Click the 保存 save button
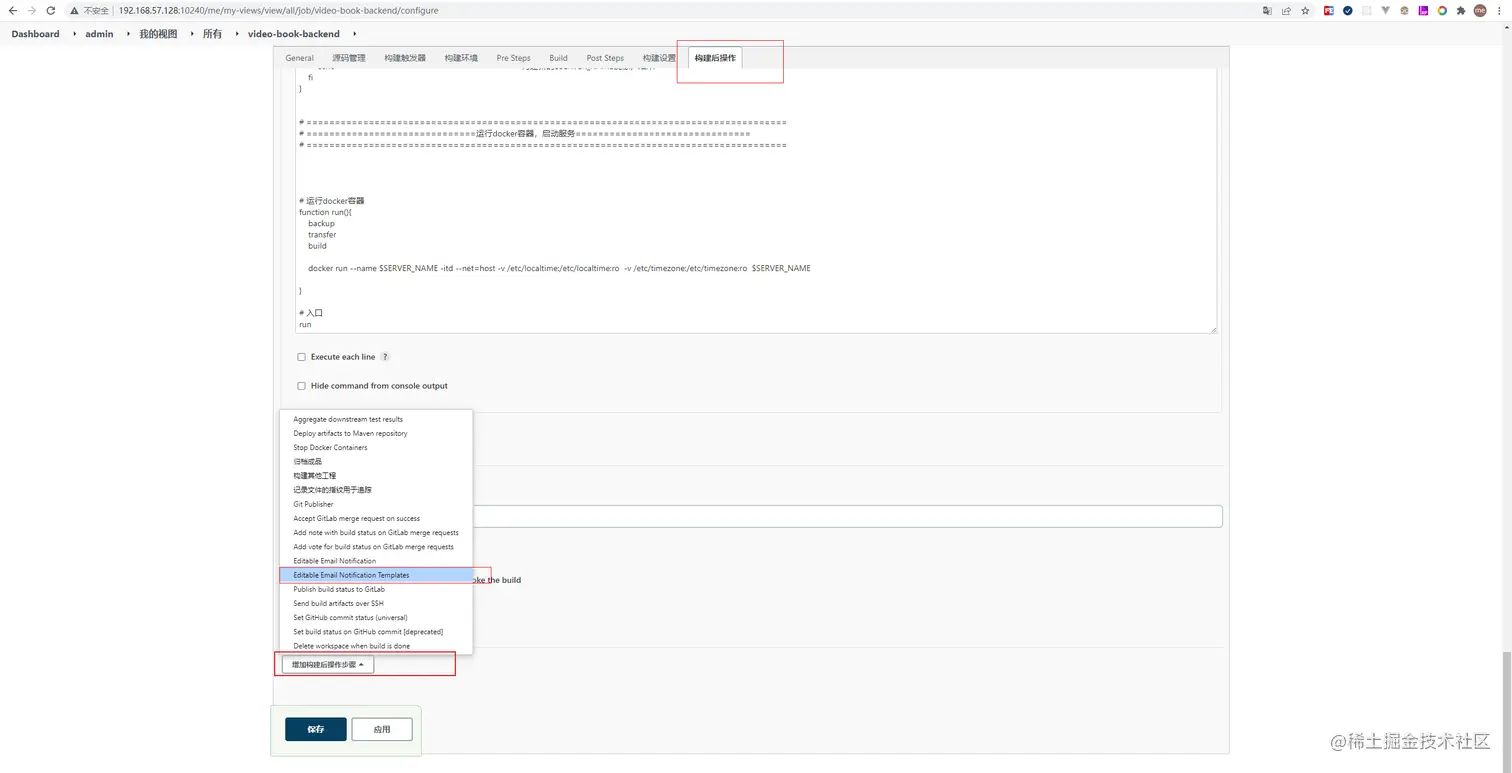The height and width of the screenshot is (773, 1512). pyautogui.click(x=316, y=729)
